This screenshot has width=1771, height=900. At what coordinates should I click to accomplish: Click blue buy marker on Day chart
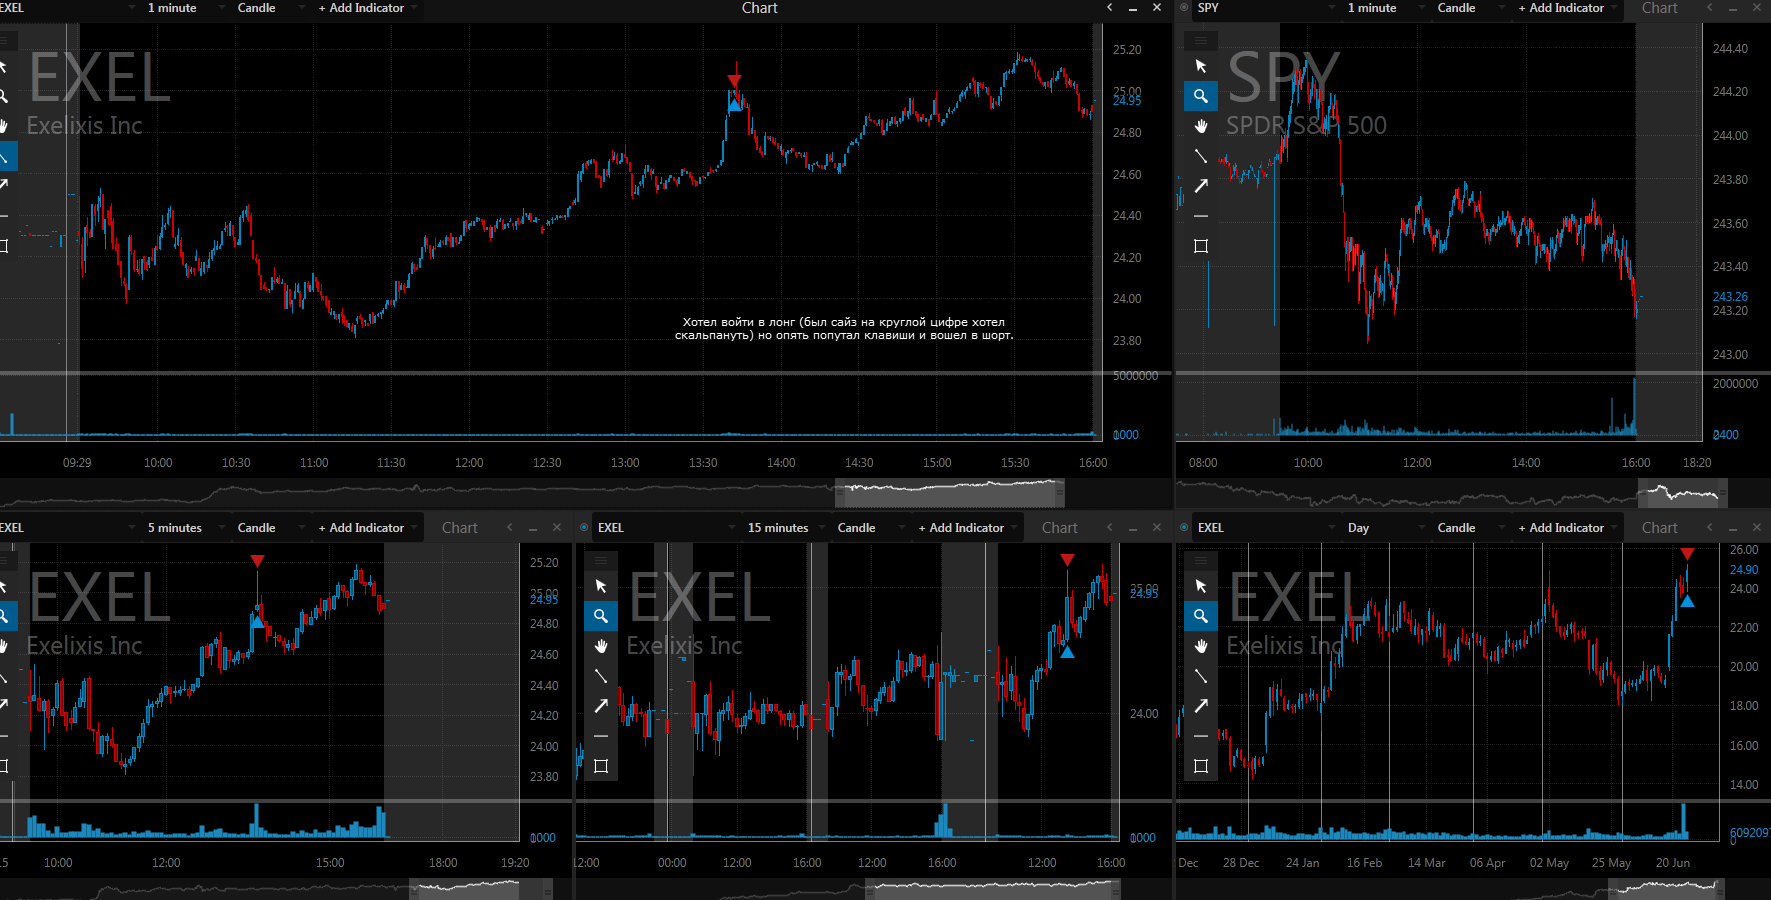click(x=1687, y=602)
